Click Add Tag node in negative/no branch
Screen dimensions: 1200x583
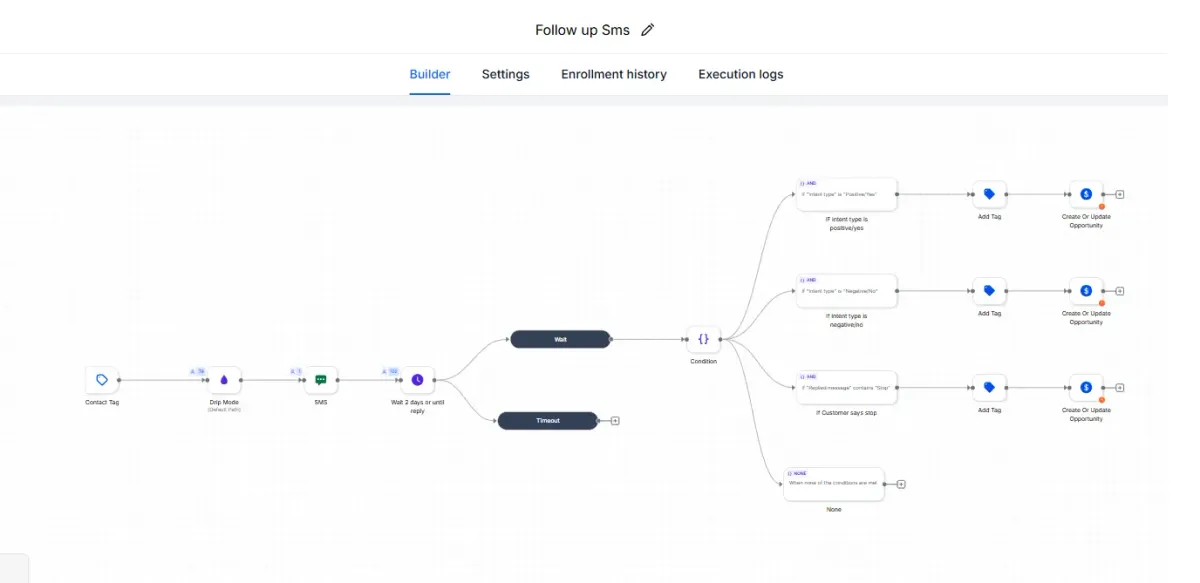pos(989,291)
